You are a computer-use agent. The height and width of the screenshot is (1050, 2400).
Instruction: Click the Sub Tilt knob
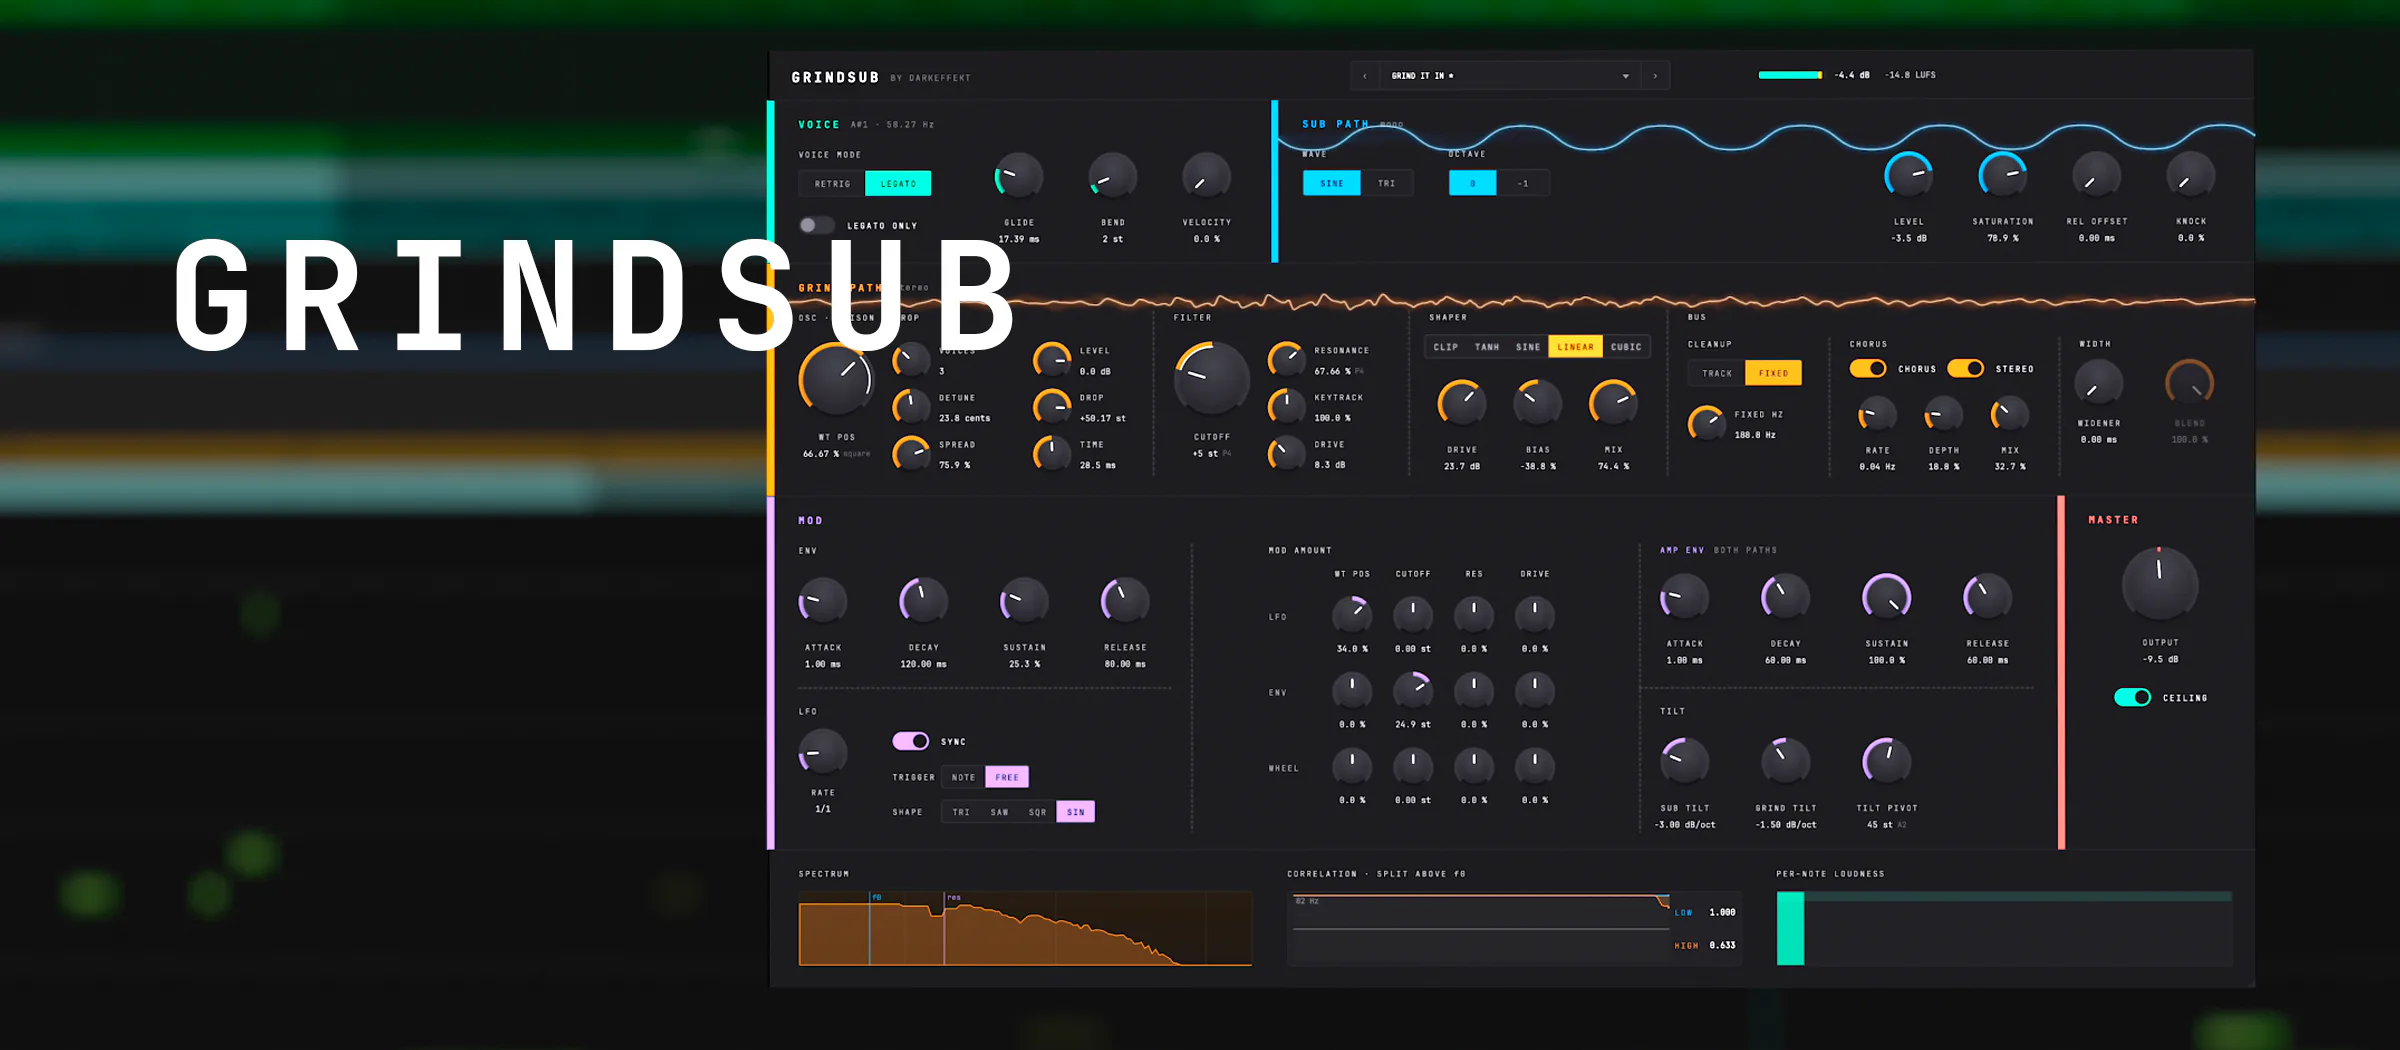[x=1685, y=761]
